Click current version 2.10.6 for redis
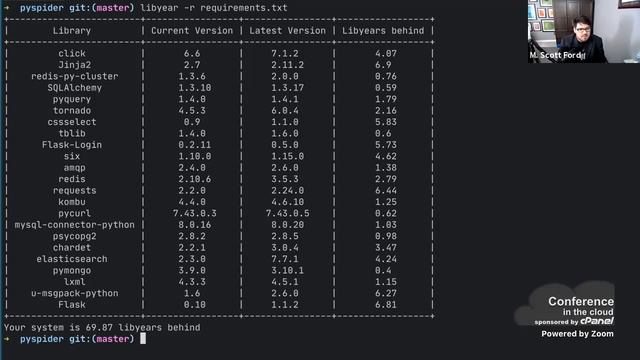Screen dimensions: 640x360 195,179
